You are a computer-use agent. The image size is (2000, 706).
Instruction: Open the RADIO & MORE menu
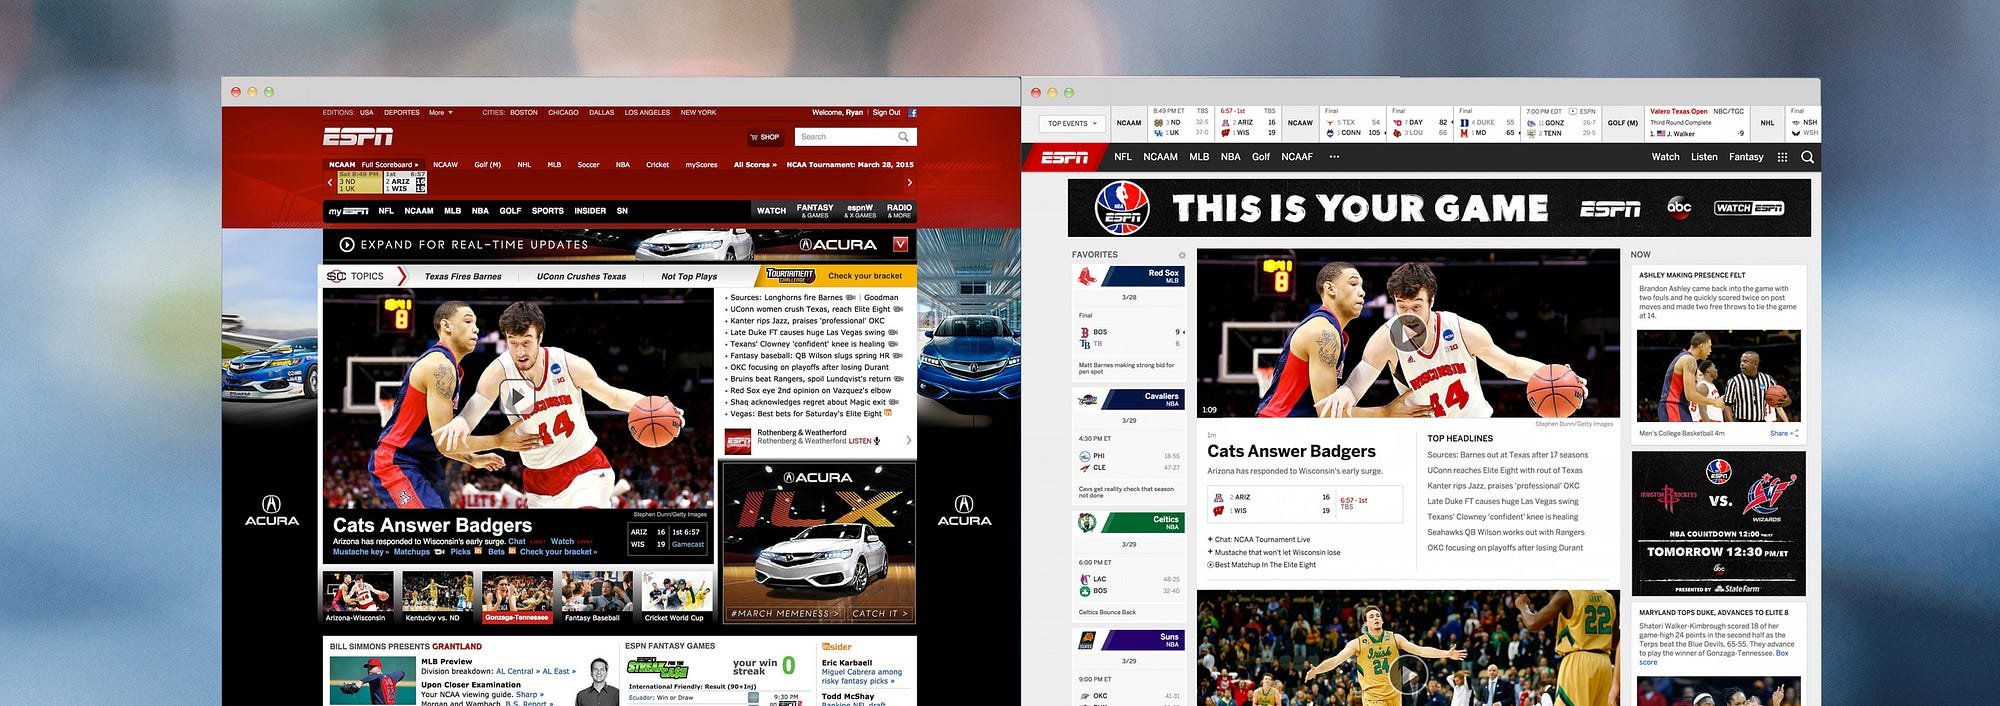(899, 211)
